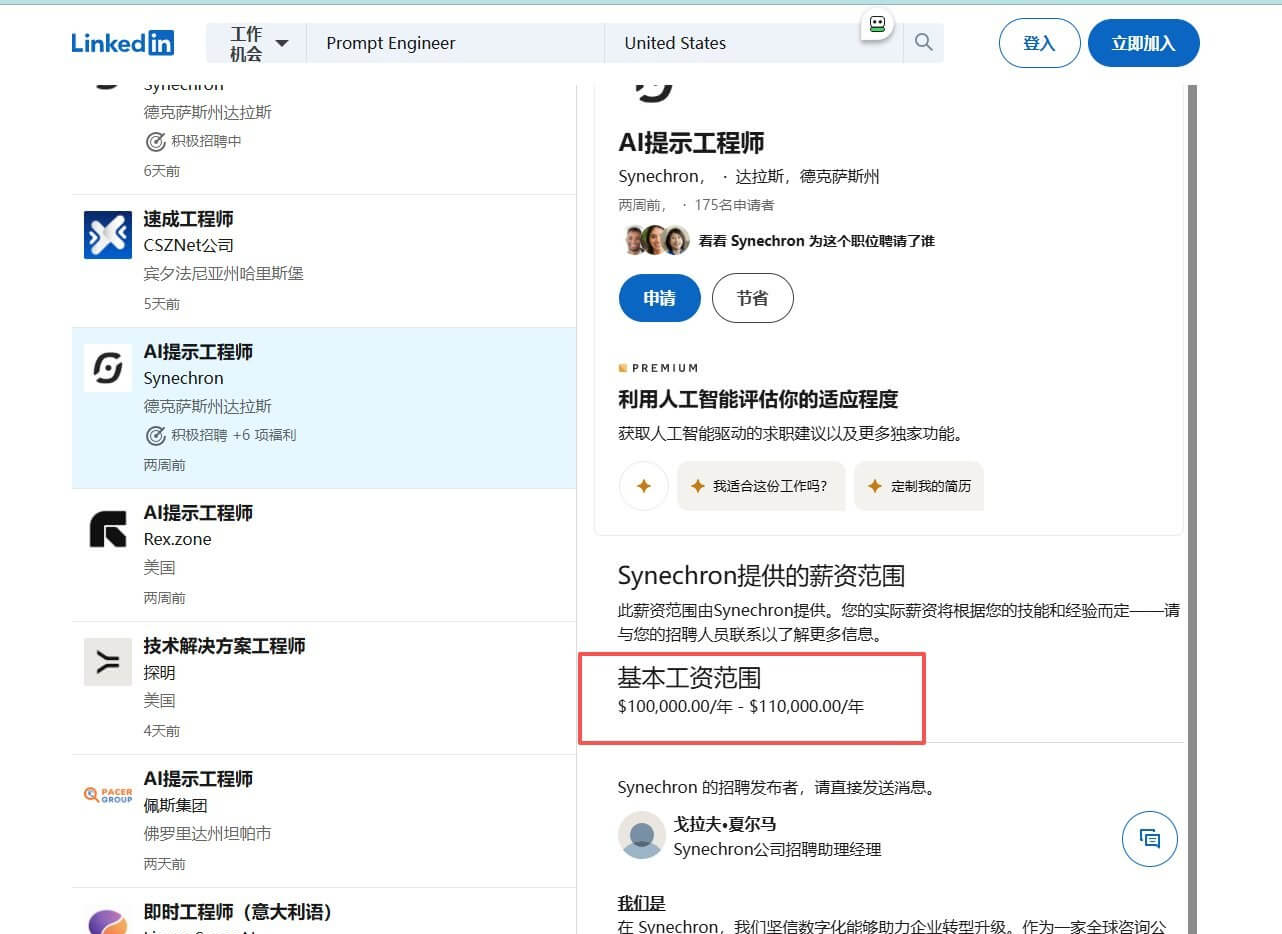This screenshot has height=934, width=1282.
Task: Focus the Prompt Engineer search field
Action: coord(455,43)
